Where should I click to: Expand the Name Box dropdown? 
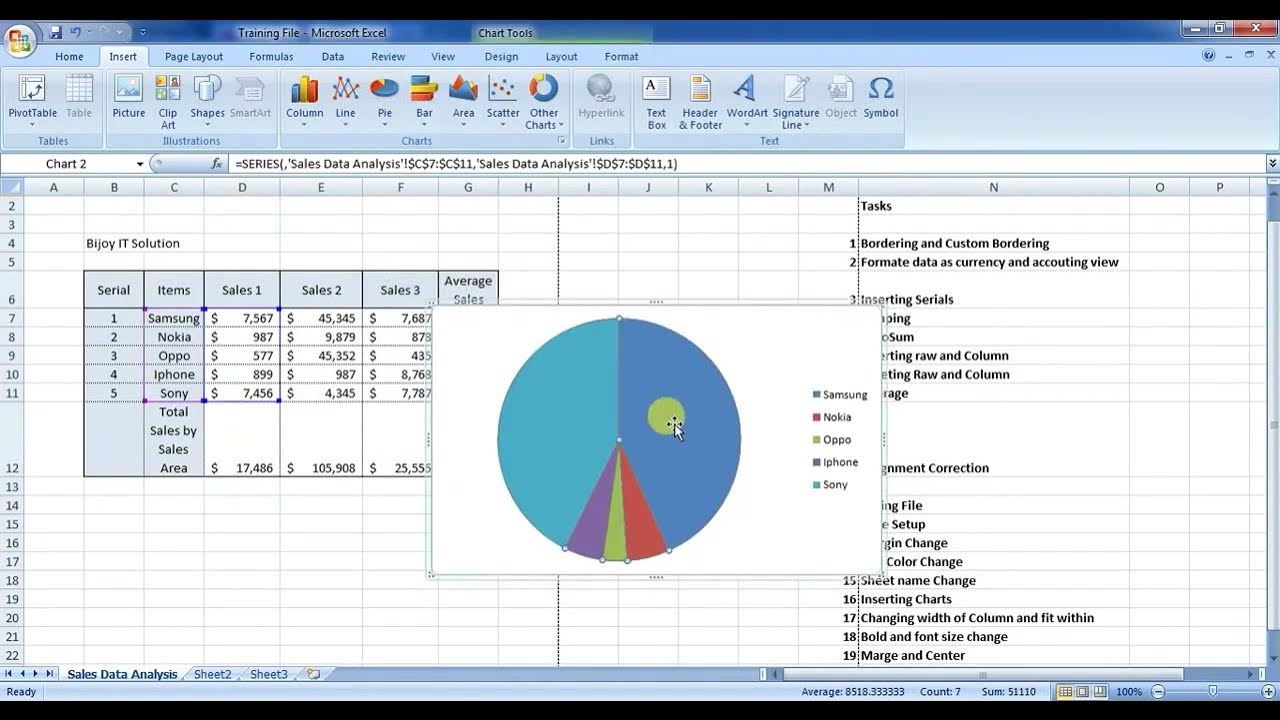[x=140, y=164]
